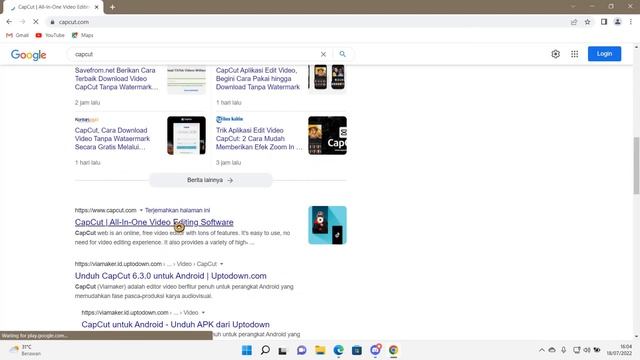
Task: Open Chrome side panel
Action: [604, 22]
